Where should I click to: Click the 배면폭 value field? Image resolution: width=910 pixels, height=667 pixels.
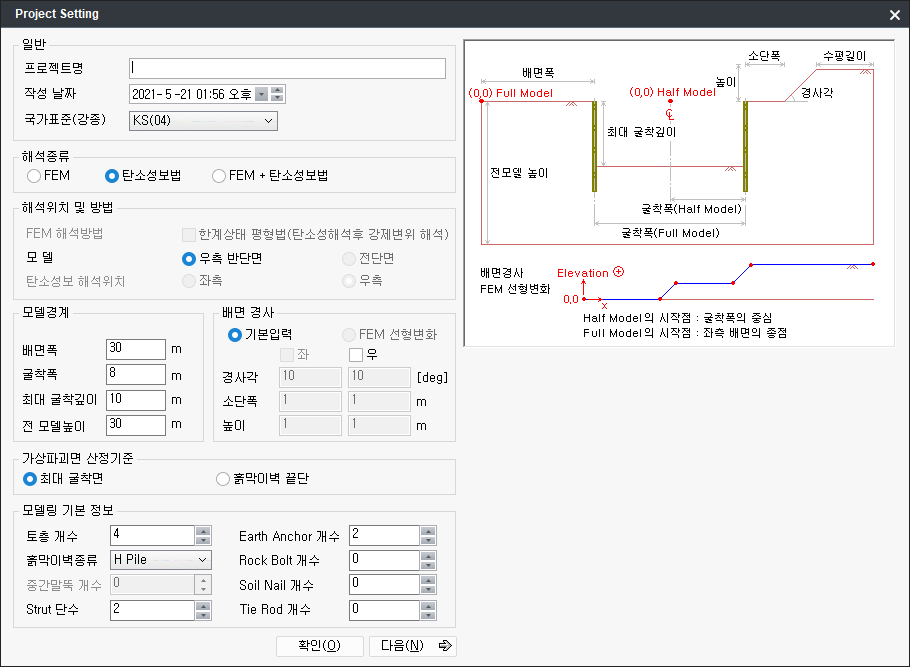pos(135,349)
